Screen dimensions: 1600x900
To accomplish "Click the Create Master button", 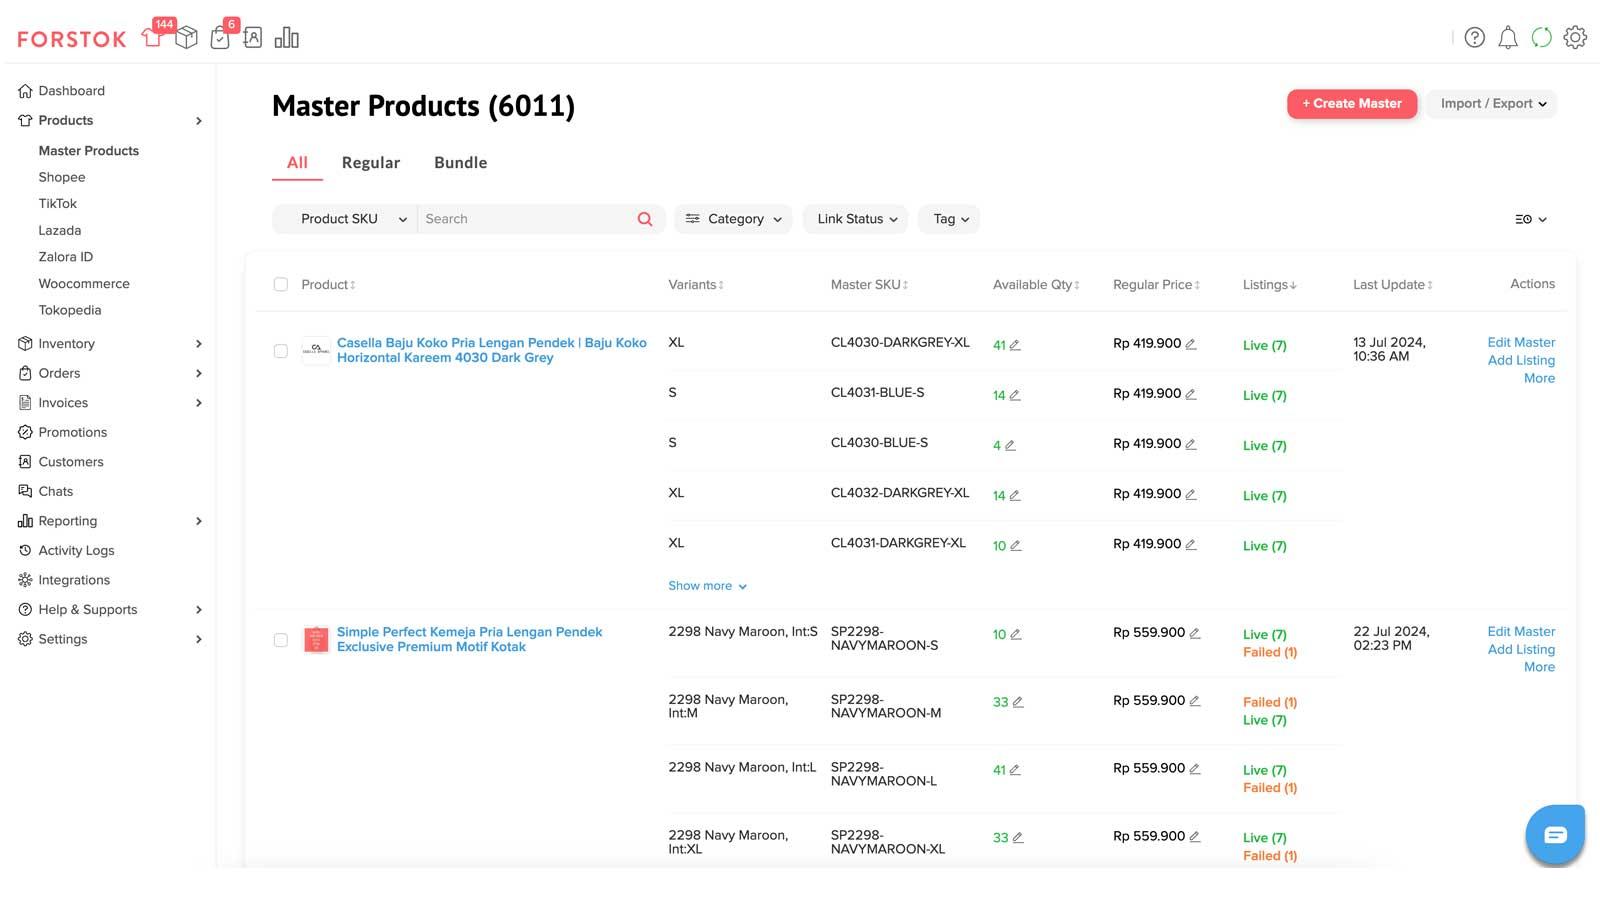I will (x=1352, y=103).
